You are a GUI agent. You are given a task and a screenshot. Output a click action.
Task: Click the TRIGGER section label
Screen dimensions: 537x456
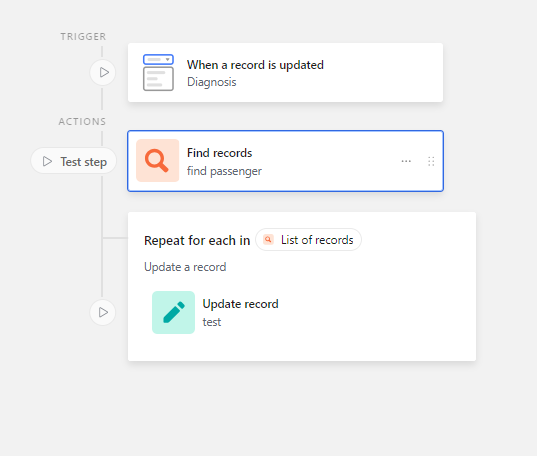pyautogui.click(x=83, y=36)
